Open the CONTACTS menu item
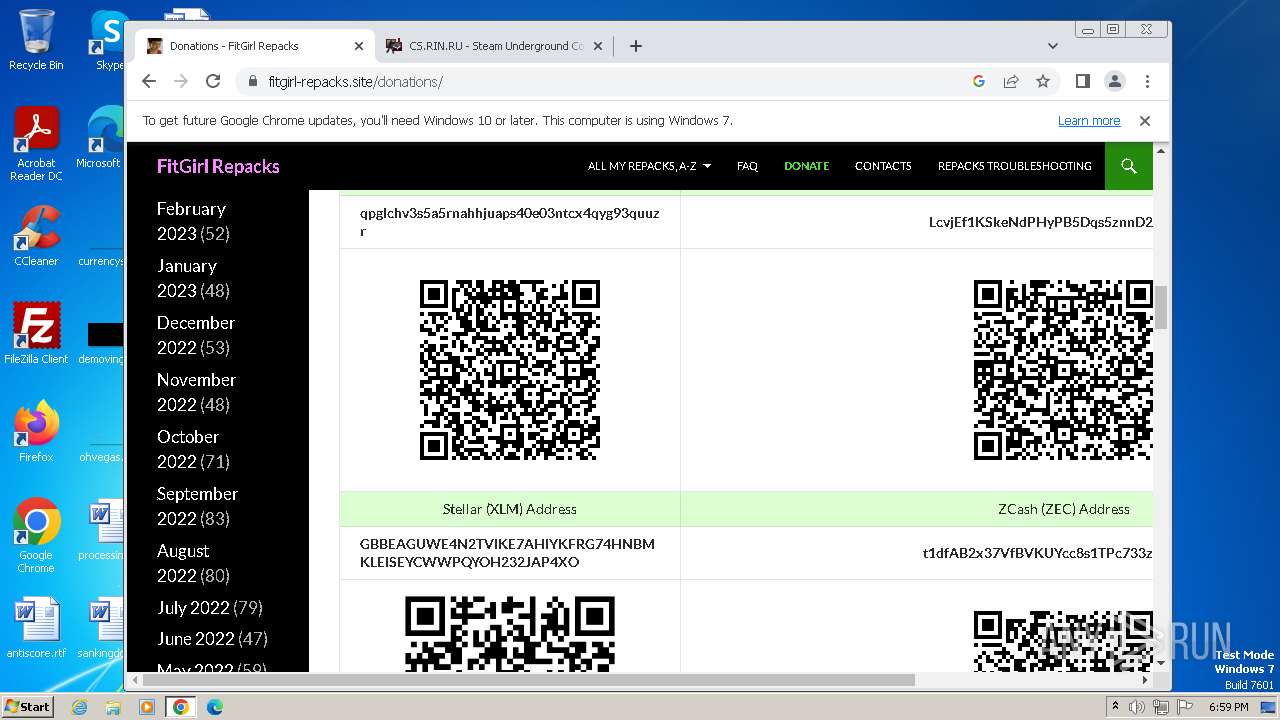 point(883,166)
